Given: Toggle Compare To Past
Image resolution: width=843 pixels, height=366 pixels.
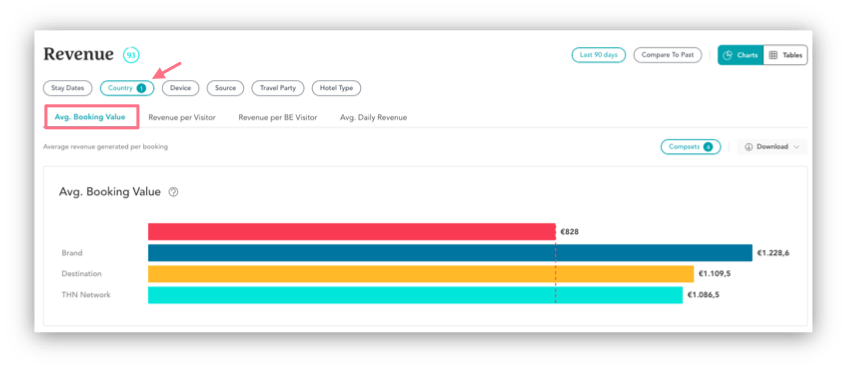Looking at the screenshot, I should pyautogui.click(x=667, y=55).
